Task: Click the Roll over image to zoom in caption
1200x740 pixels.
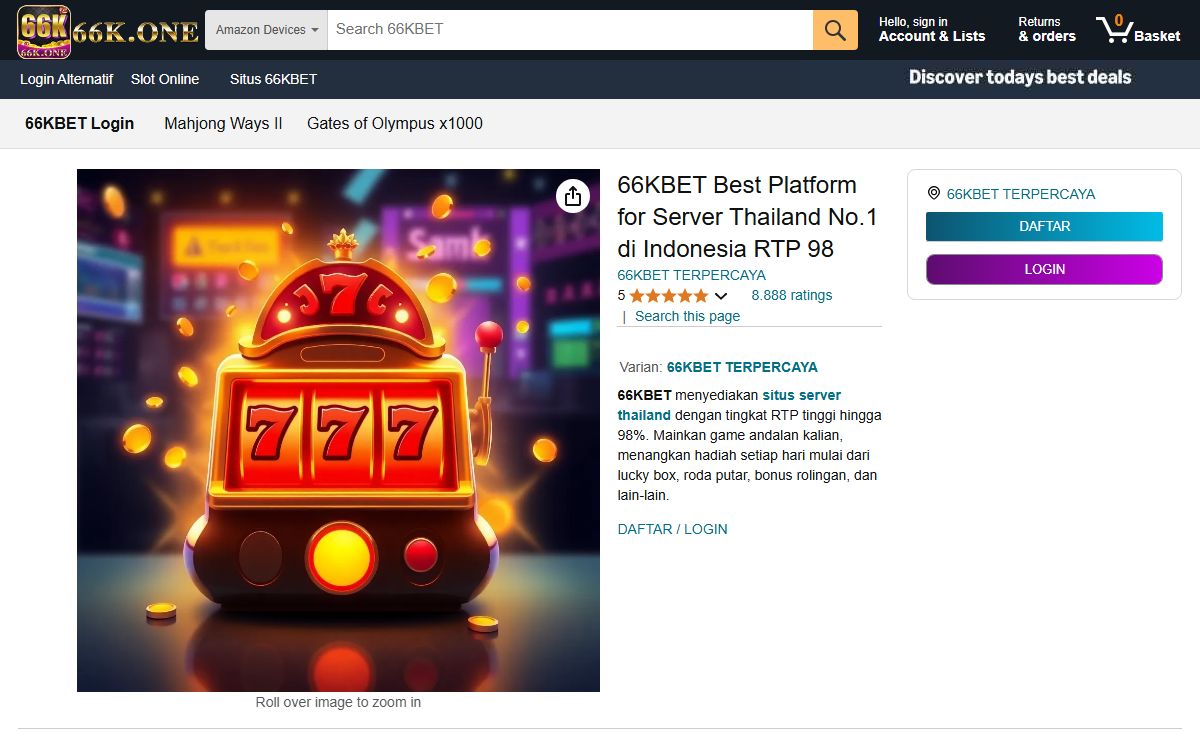Action: [x=338, y=702]
